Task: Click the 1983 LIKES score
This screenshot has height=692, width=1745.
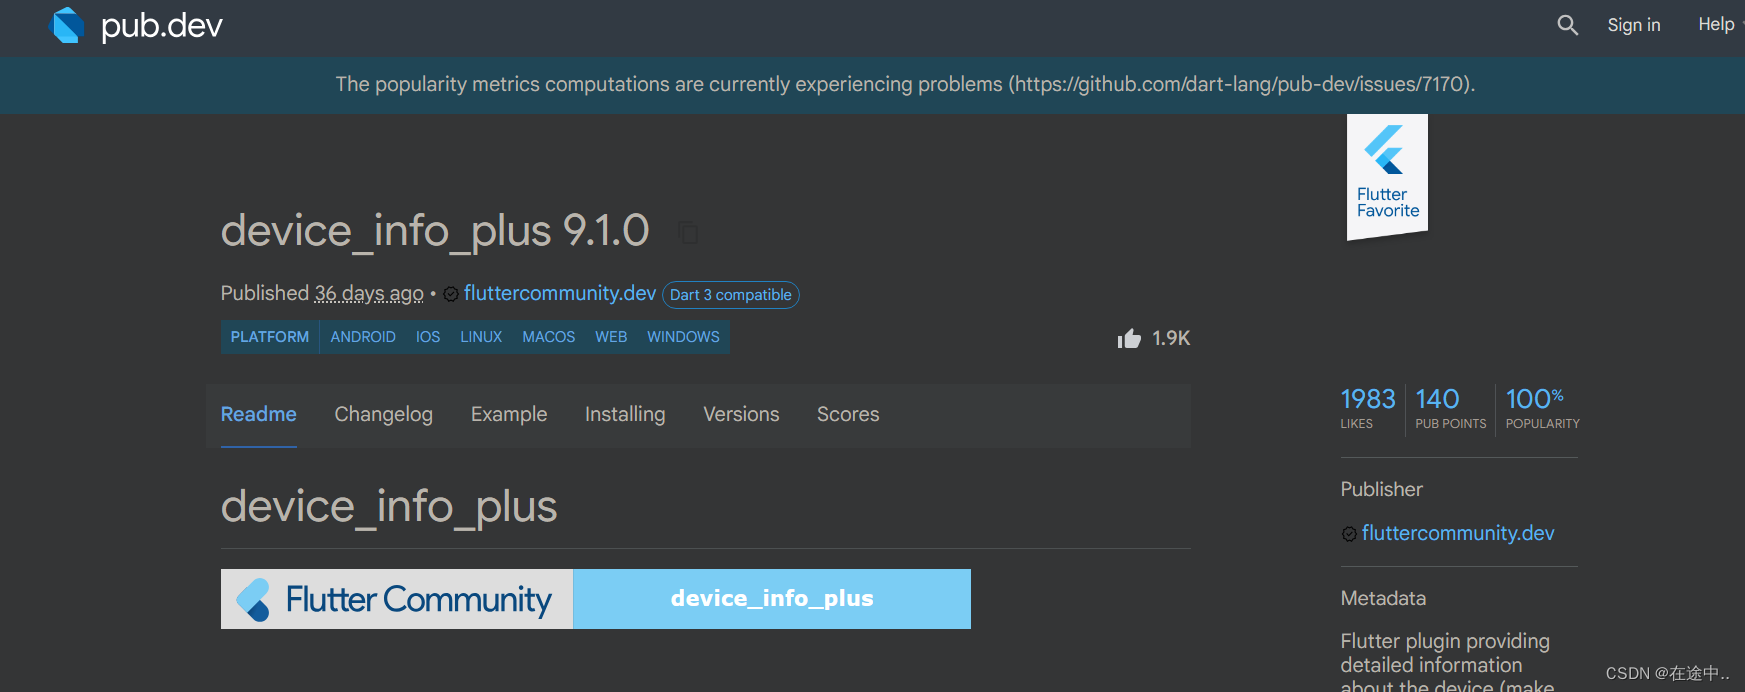Action: tap(1368, 408)
